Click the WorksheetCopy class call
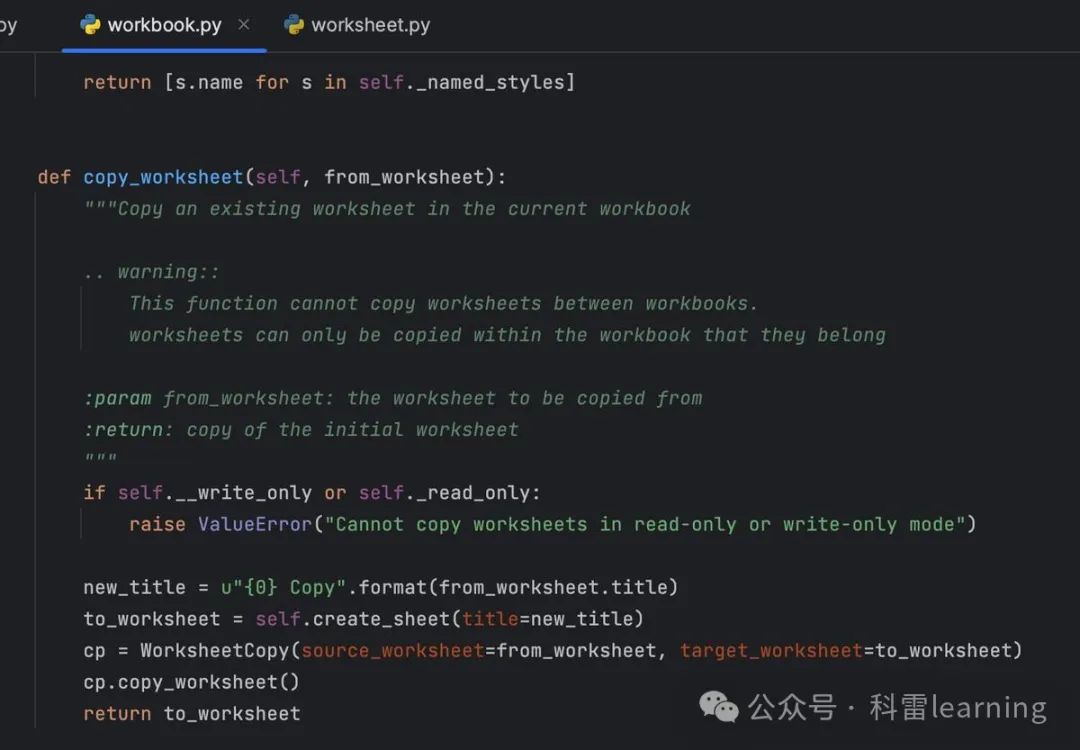 click(215, 651)
